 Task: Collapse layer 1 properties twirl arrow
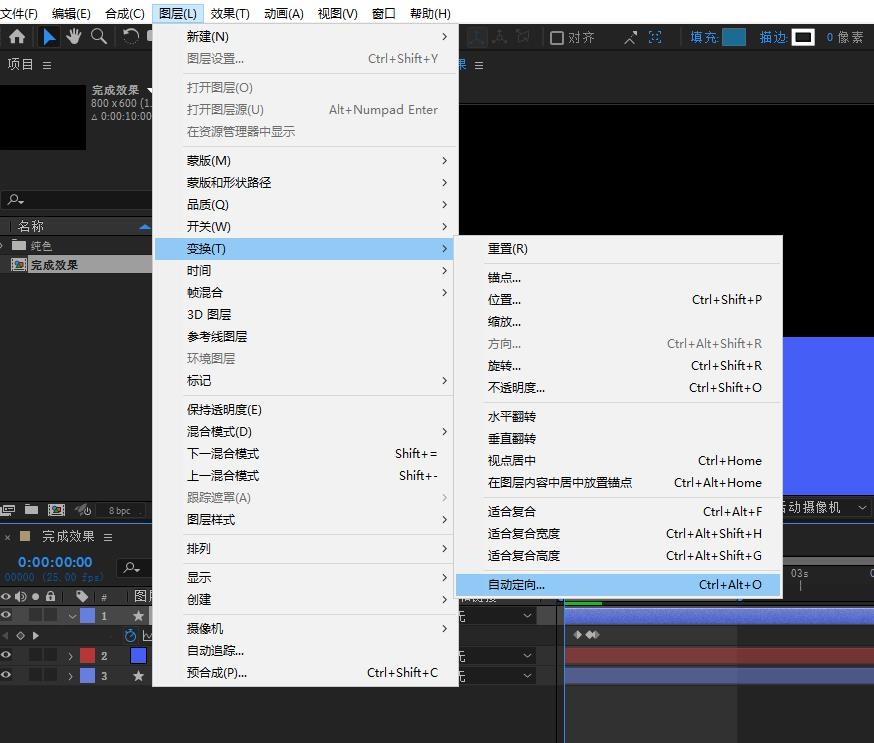[72, 616]
